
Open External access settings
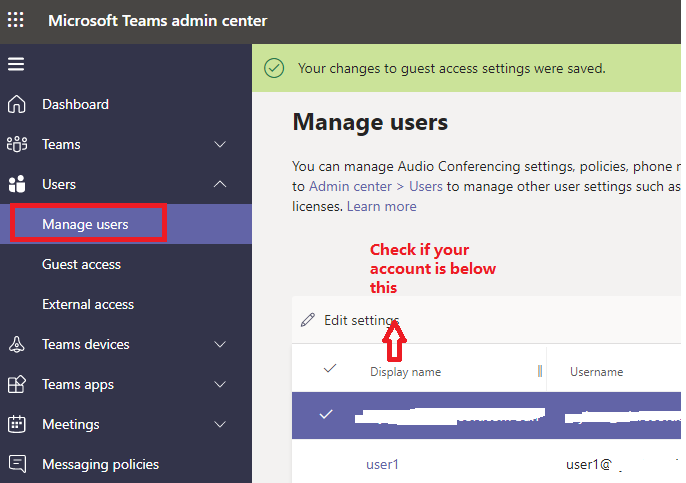tap(88, 304)
